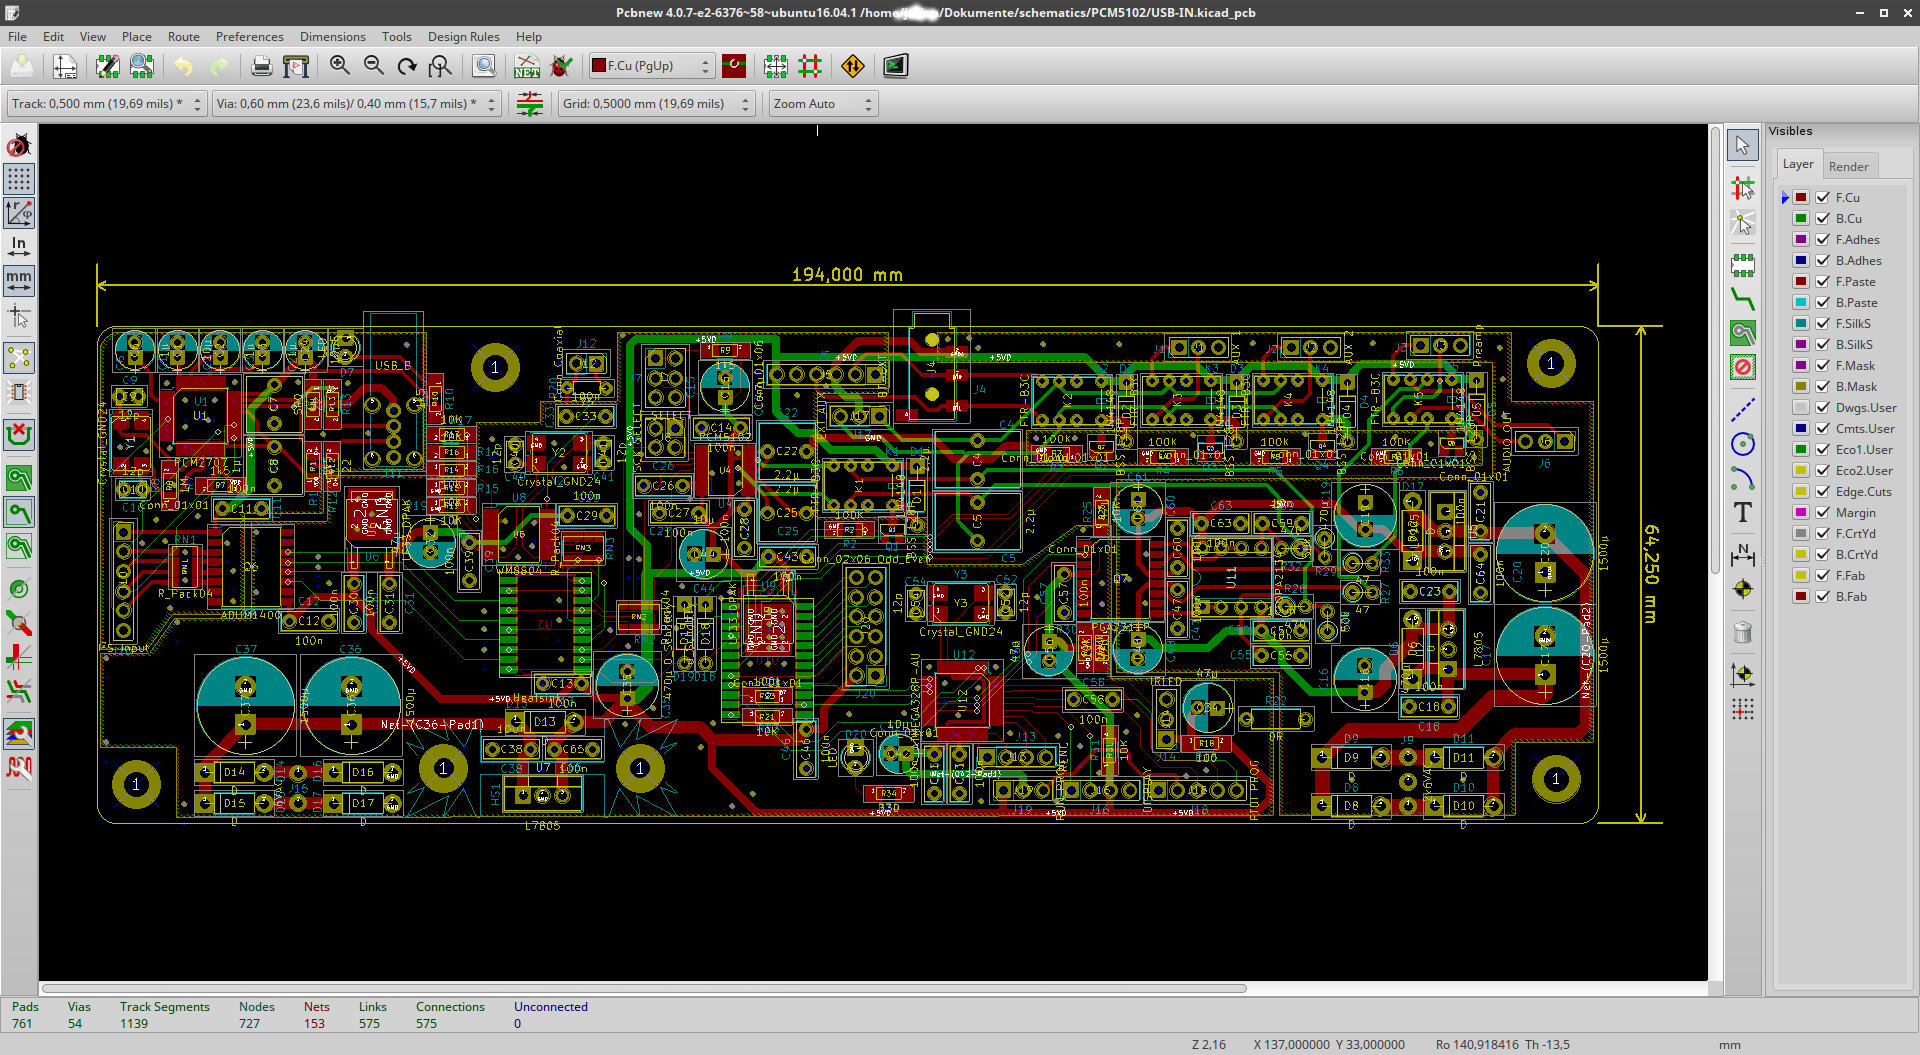Switch units to inches
This screenshot has height=1055, width=1920.
coord(19,247)
